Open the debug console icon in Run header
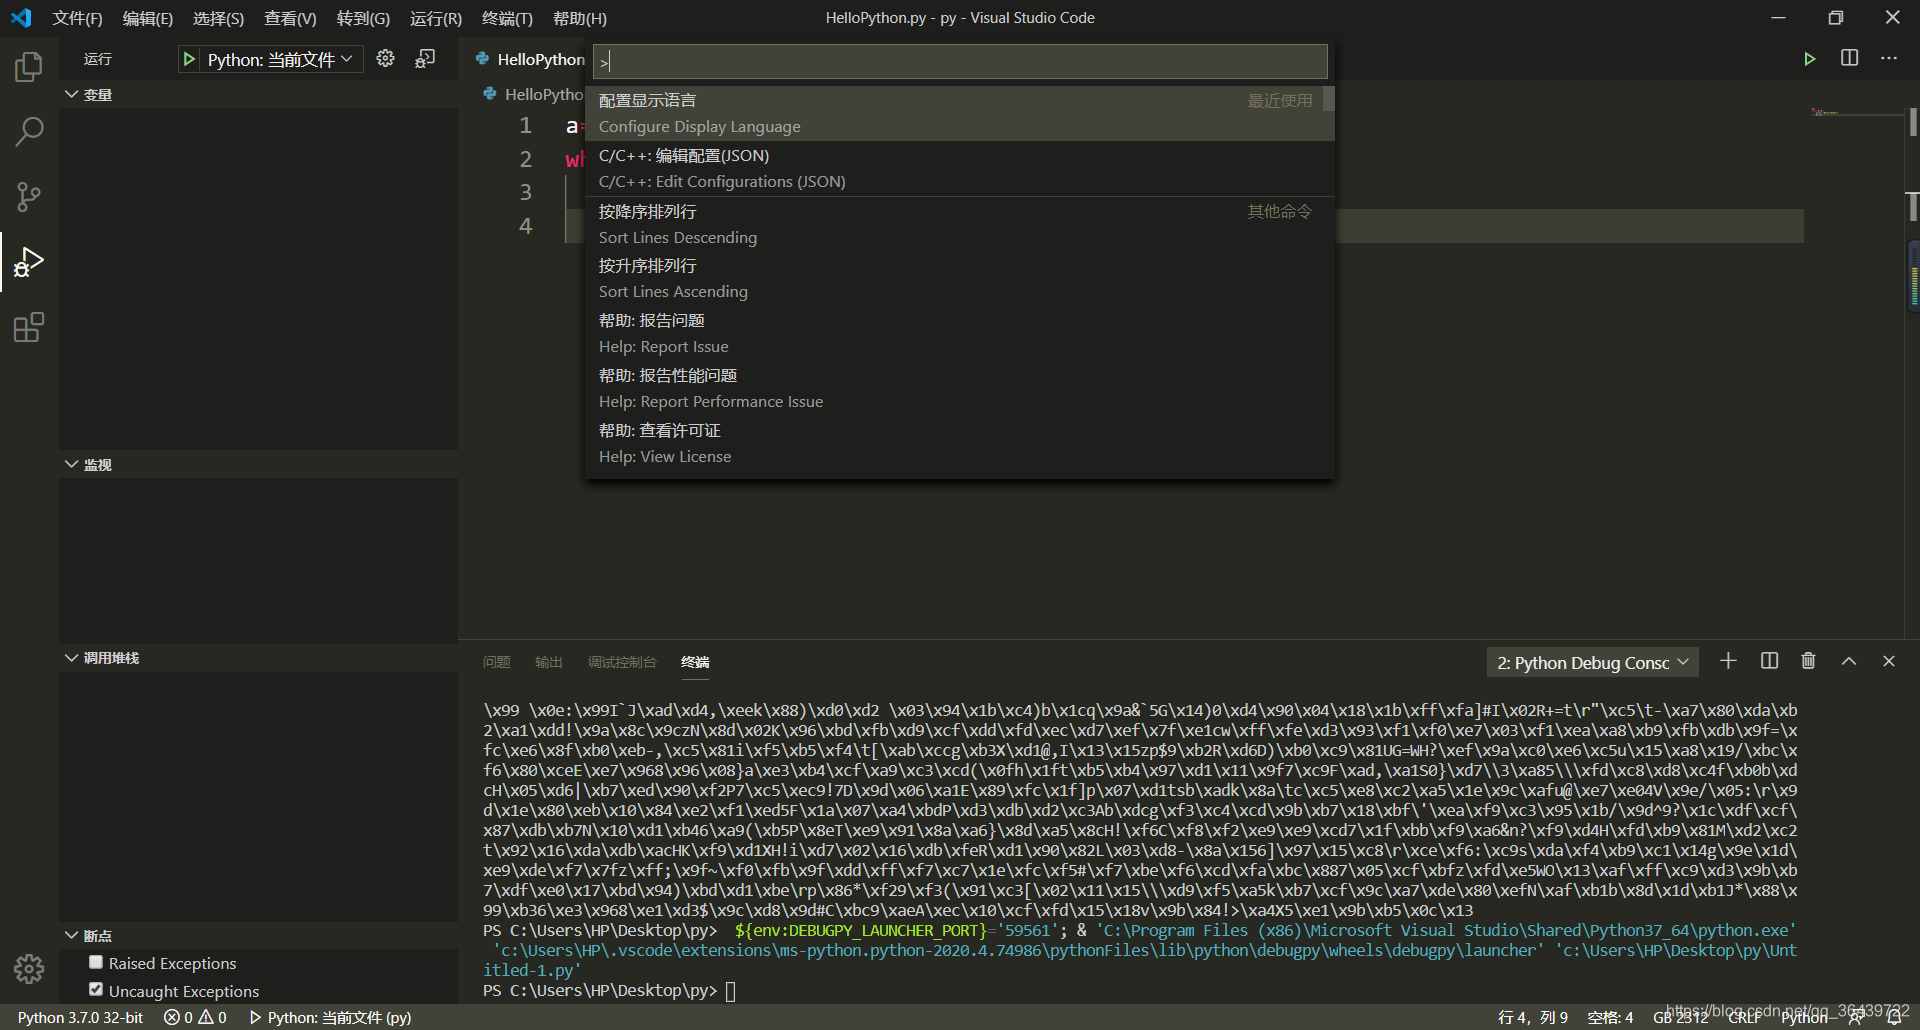The height and width of the screenshot is (1030, 1920). tap(425, 59)
